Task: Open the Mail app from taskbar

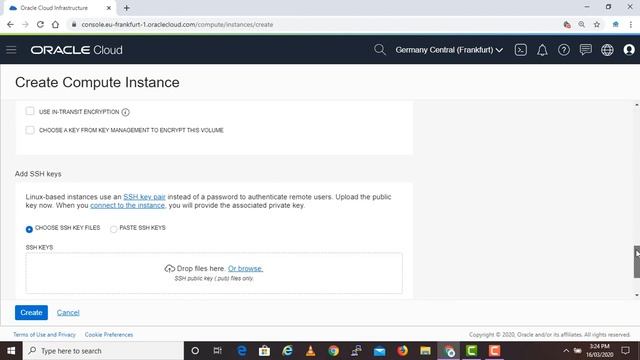Action: point(379,351)
